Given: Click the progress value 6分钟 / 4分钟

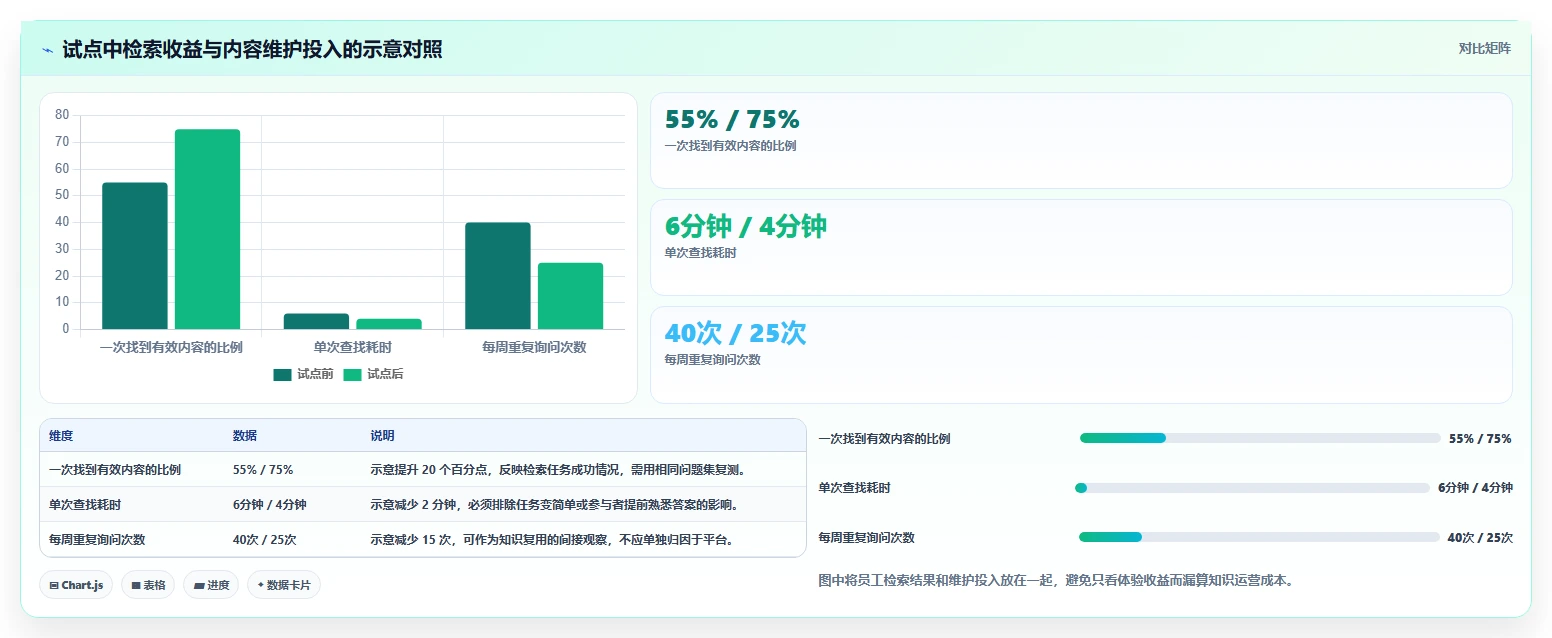Looking at the screenshot, I should 1475,488.
